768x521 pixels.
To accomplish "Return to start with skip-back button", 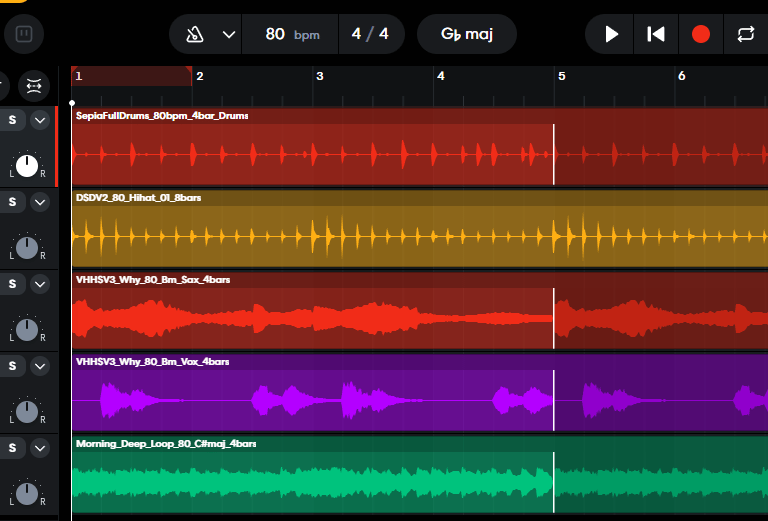I will coord(656,34).
